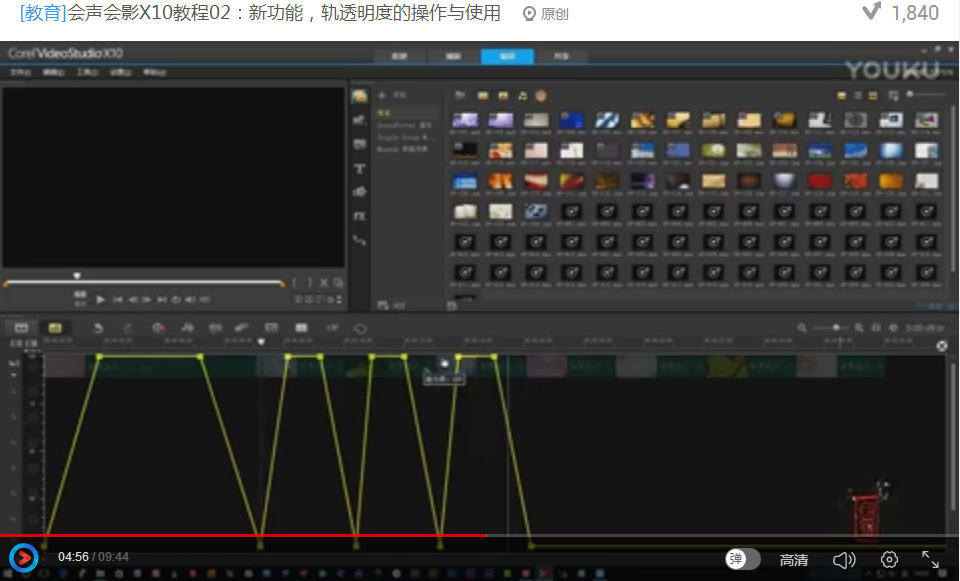Click the Youku play button
This screenshot has height=581, width=960.
click(x=23, y=558)
